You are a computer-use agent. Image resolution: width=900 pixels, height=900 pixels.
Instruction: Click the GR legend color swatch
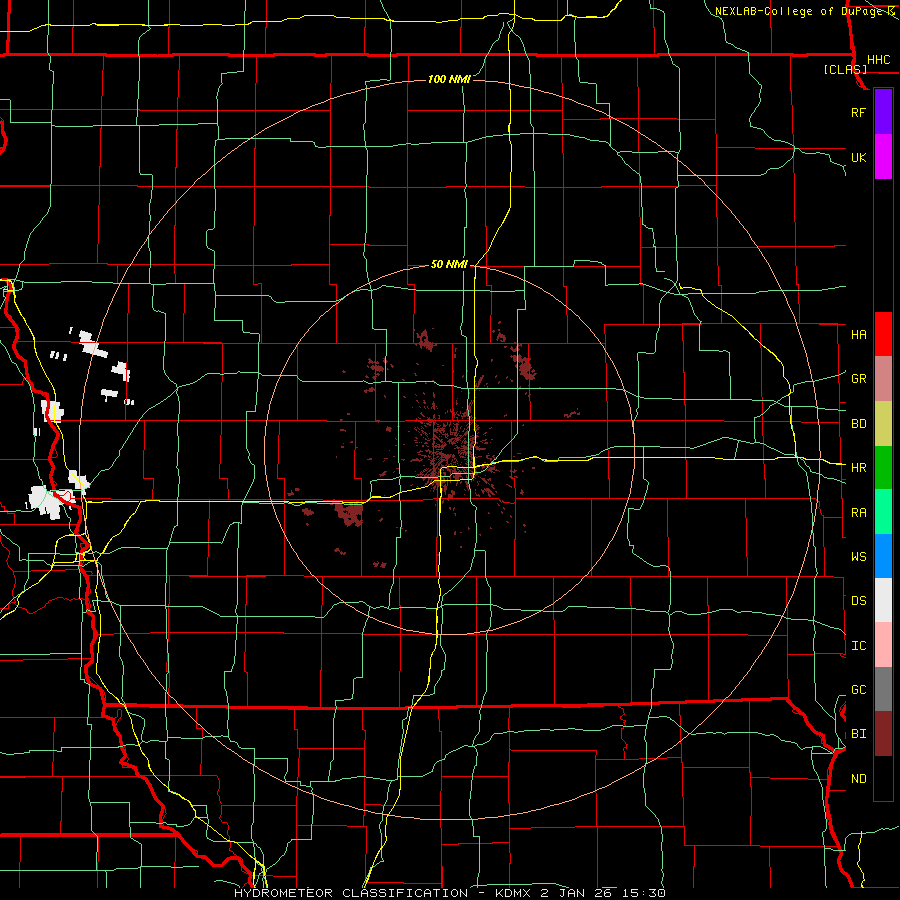(x=883, y=378)
